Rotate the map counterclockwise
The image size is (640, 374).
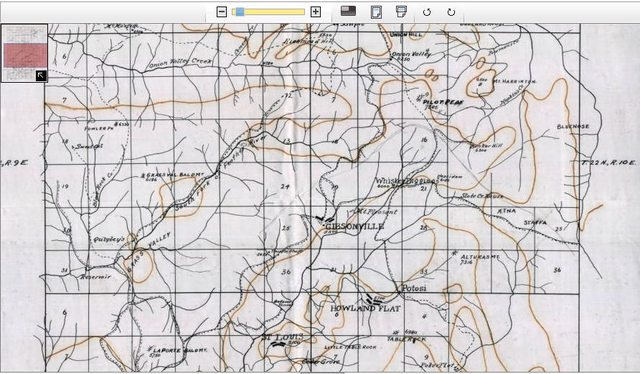point(427,12)
